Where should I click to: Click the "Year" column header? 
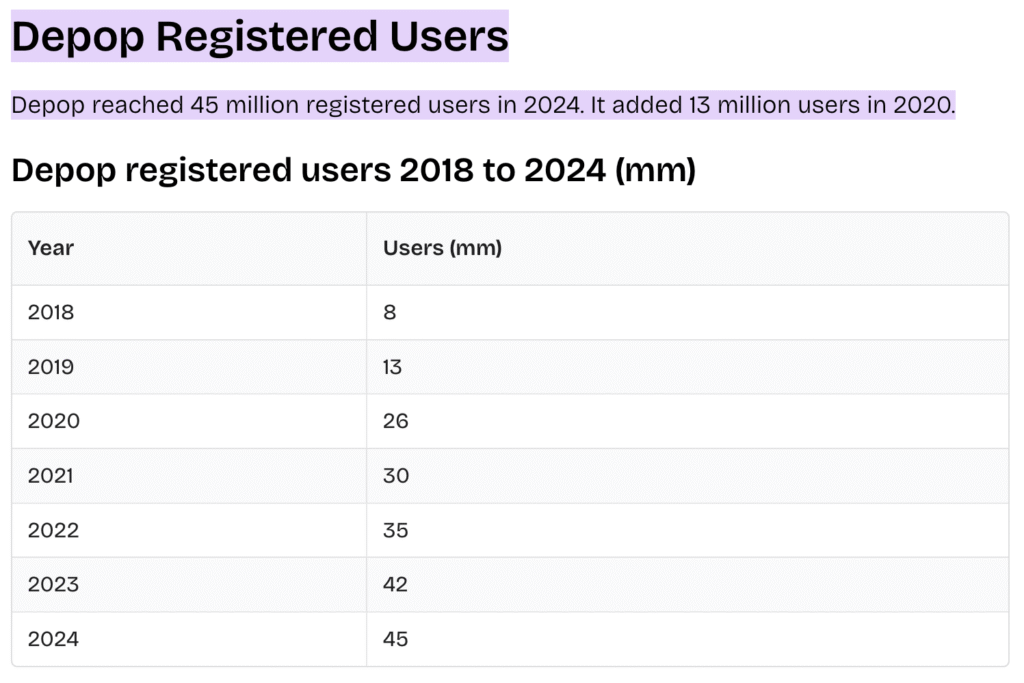pos(51,248)
